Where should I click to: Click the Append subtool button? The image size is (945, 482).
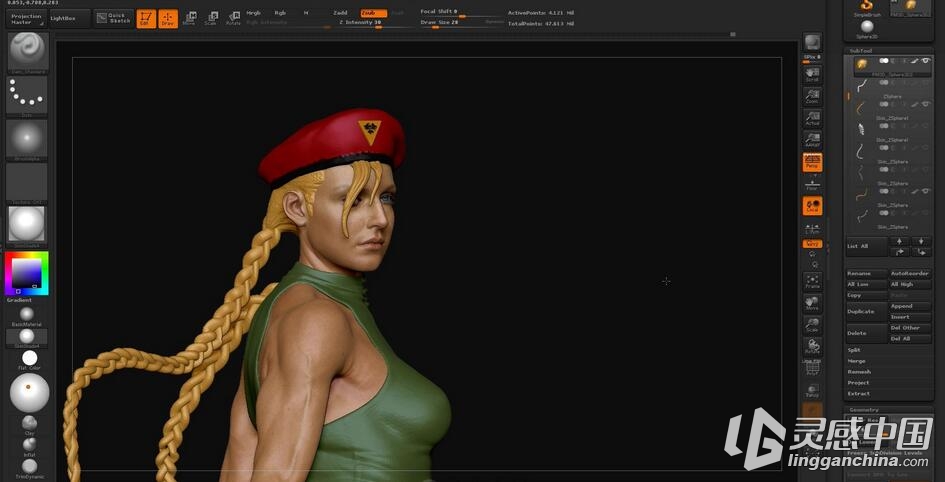(911, 306)
